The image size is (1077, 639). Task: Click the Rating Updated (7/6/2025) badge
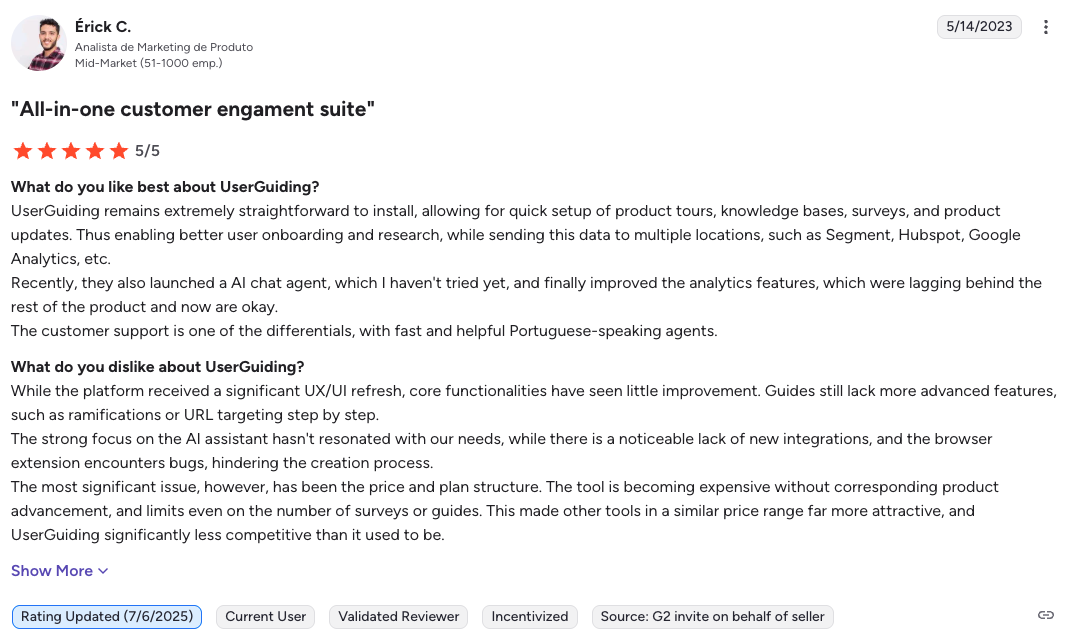[107, 617]
